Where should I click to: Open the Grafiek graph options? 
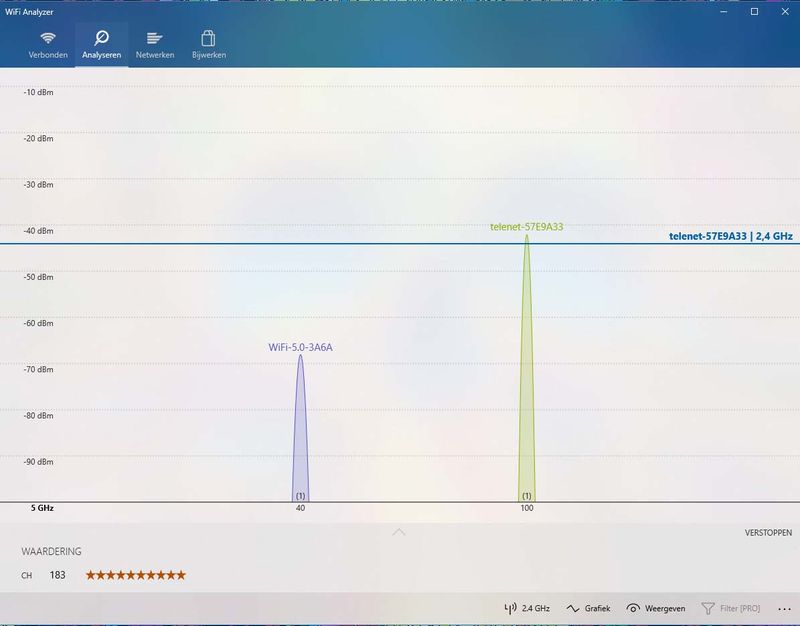(x=587, y=607)
